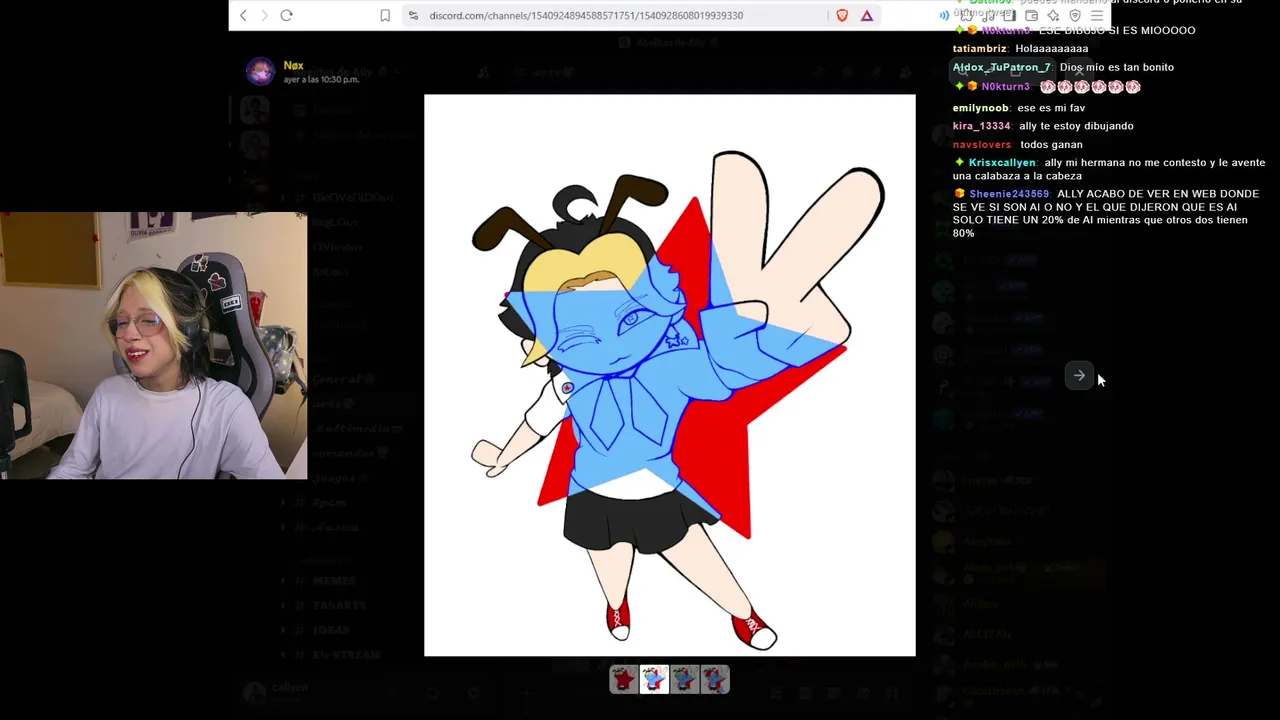Open chat user emilynoob

pyautogui.click(x=981, y=108)
